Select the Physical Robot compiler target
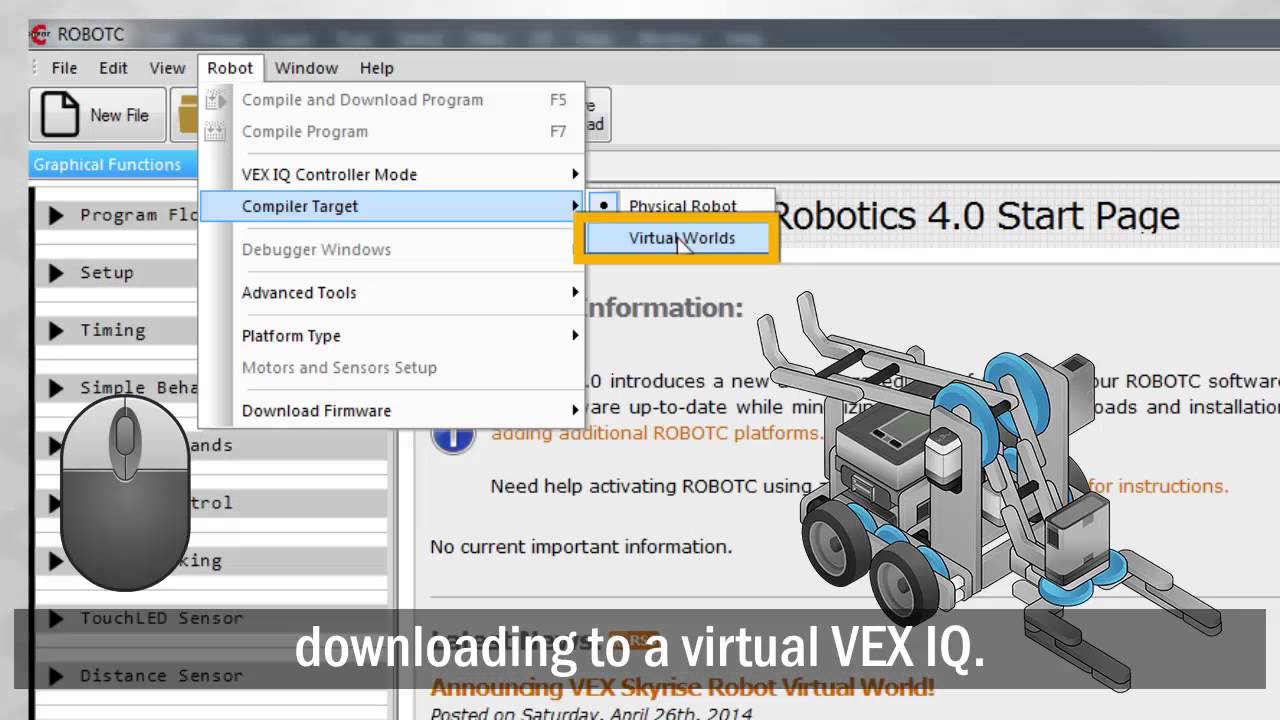Screen dimensions: 1280x720 point(681,206)
